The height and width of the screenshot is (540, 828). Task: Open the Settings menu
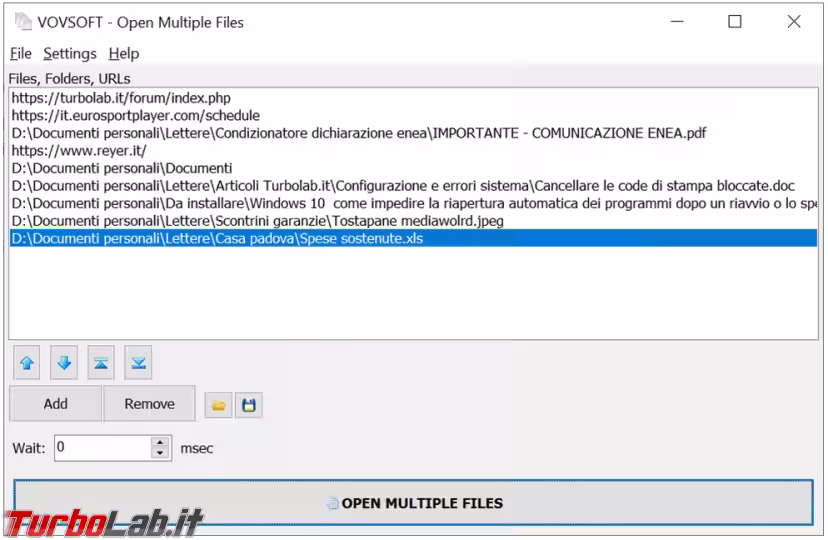[x=70, y=53]
